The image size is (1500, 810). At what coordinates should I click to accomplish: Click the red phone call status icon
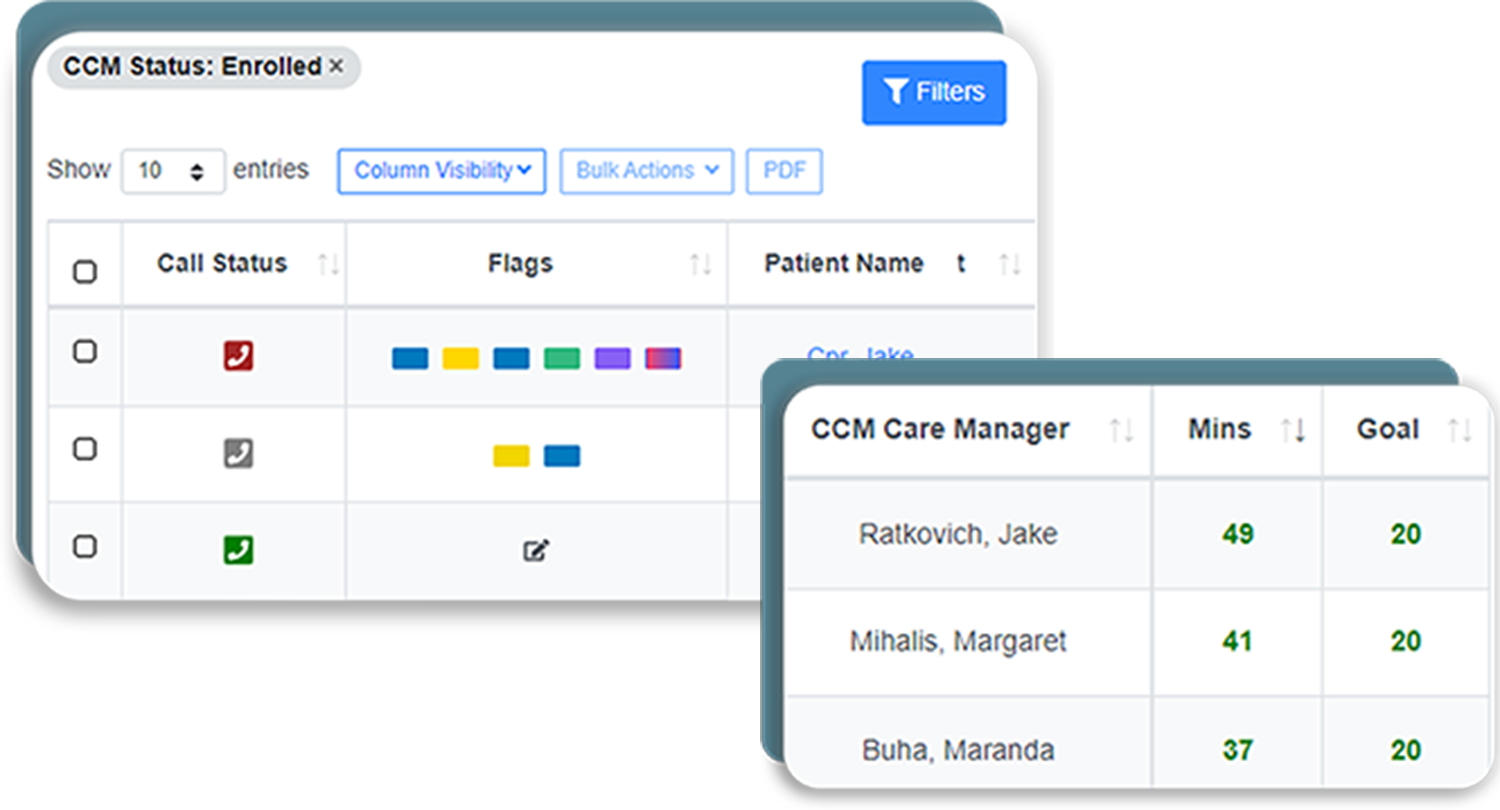[x=238, y=356]
